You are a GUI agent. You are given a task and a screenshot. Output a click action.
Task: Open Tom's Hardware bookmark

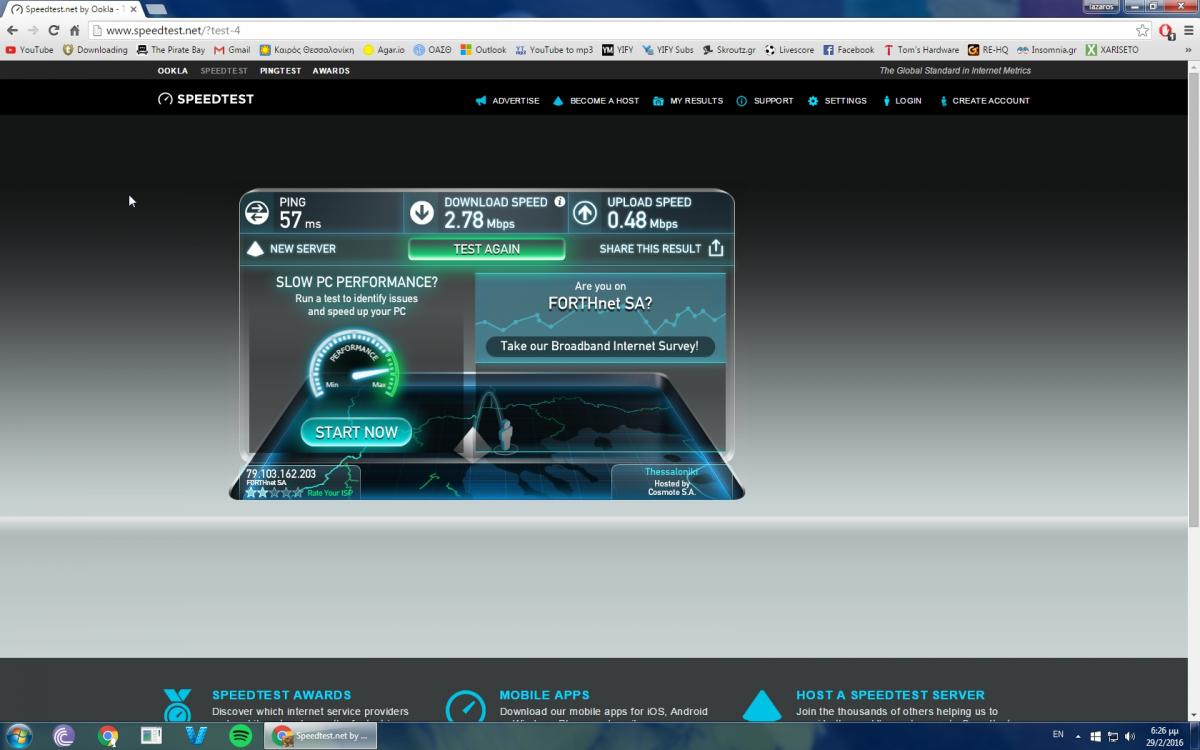[921, 50]
